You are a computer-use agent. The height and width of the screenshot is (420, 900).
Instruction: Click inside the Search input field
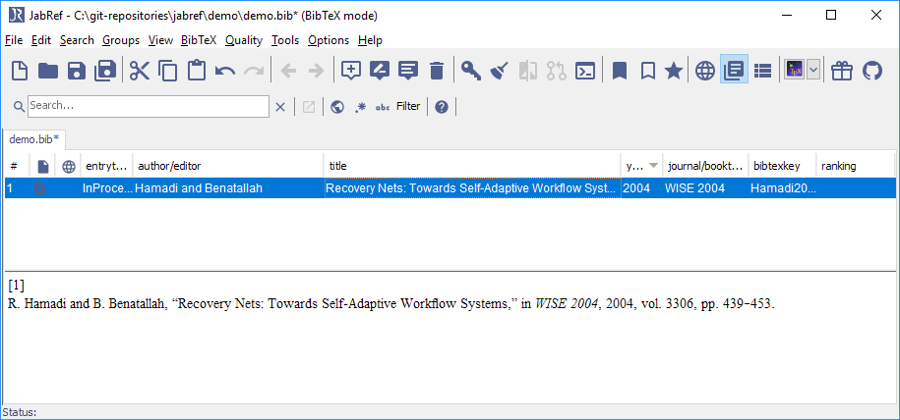click(x=147, y=106)
